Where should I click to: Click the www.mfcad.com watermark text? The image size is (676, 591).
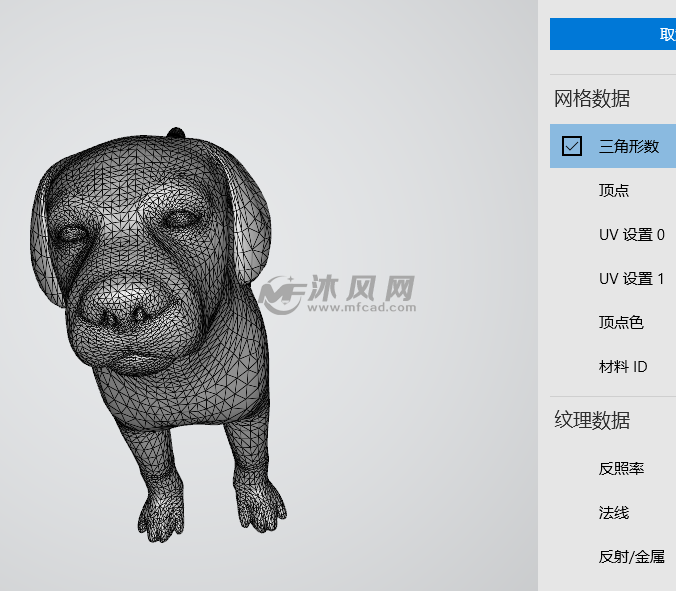[361, 308]
